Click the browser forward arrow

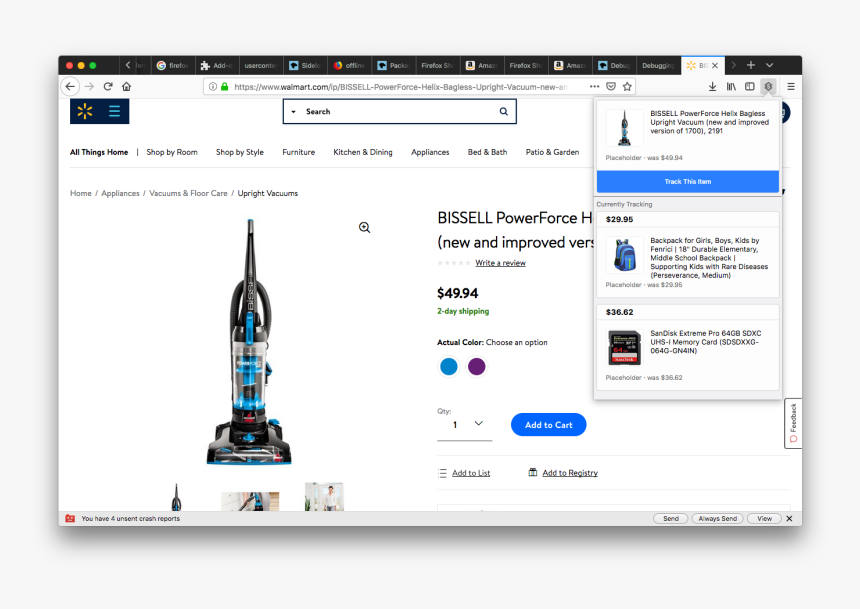click(89, 86)
